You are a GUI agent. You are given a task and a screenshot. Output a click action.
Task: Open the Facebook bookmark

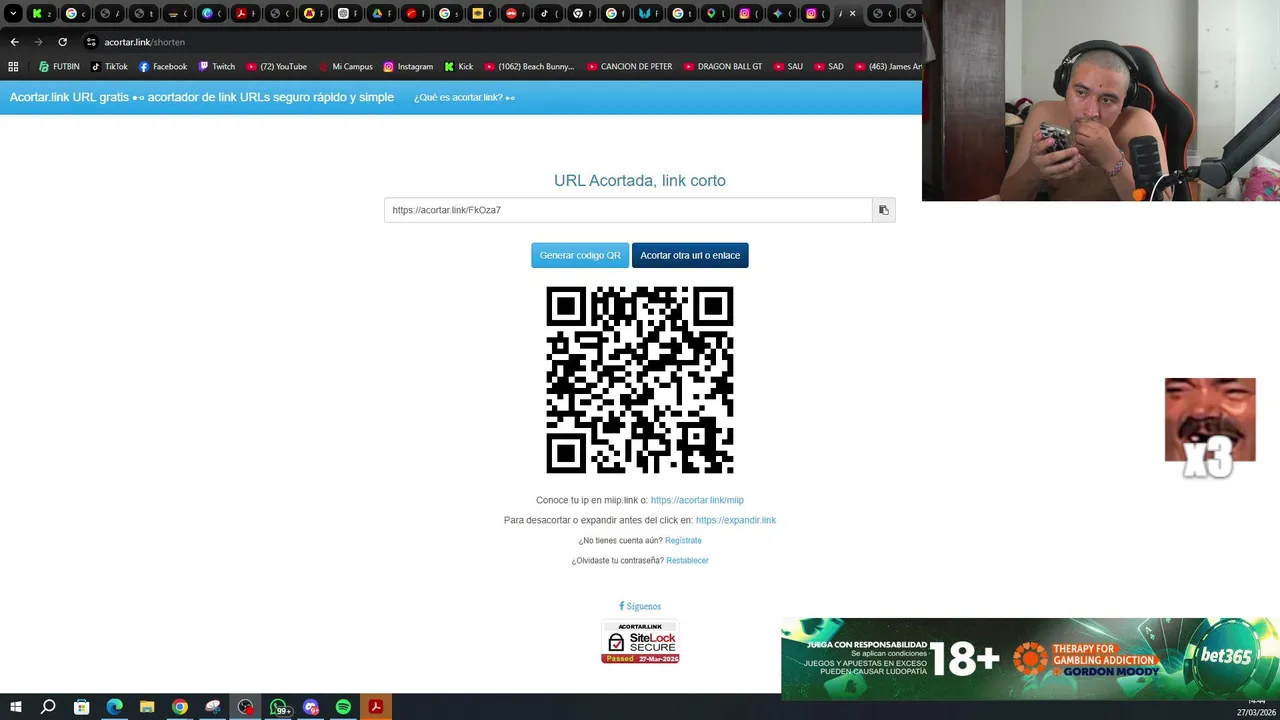tap(163, 67)
